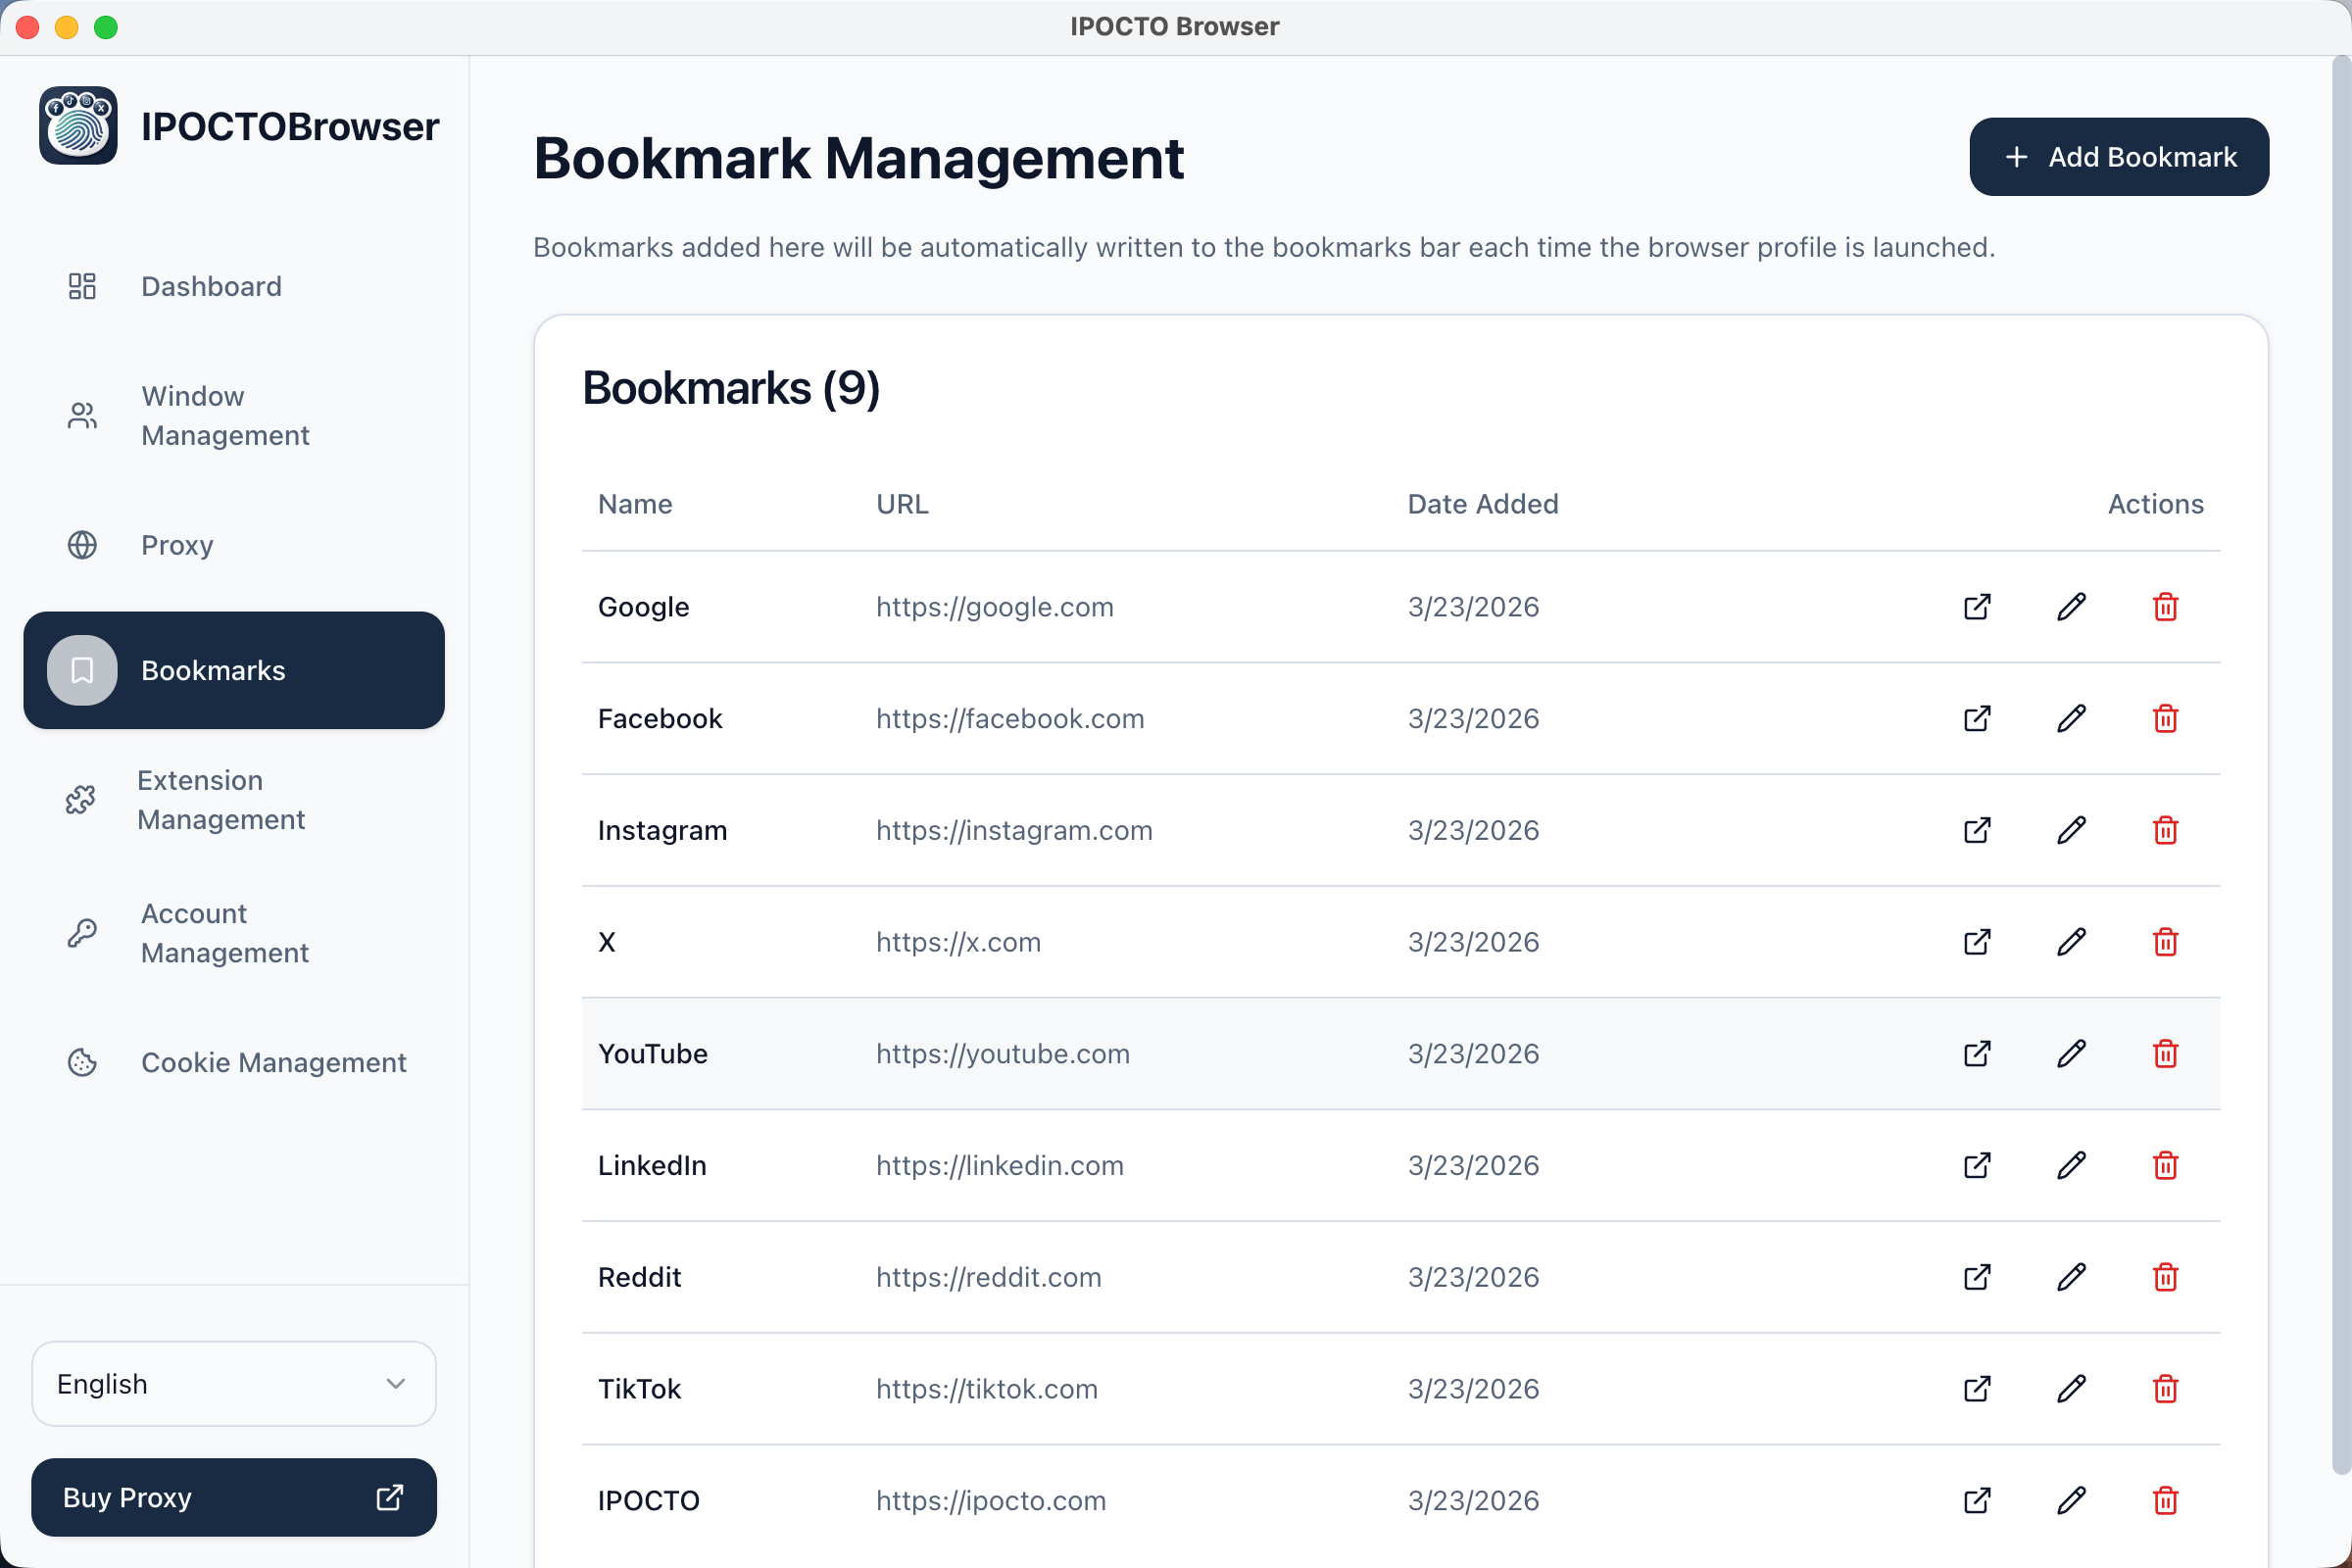Edit the TikTok bookmark
This screenshot has height=1568, width=2352.
2071,1389
